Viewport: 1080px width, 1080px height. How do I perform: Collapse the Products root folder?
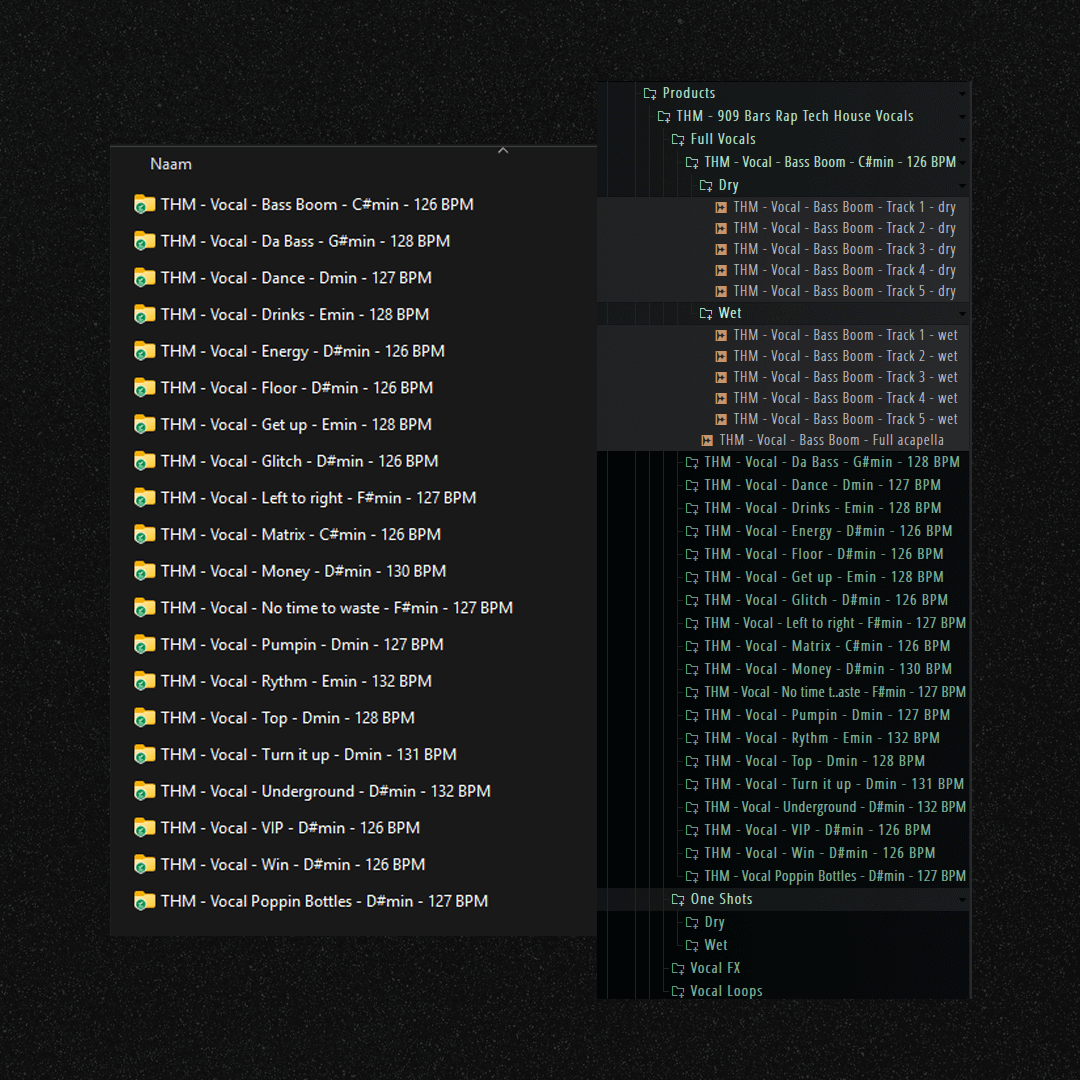coord(688,93)
